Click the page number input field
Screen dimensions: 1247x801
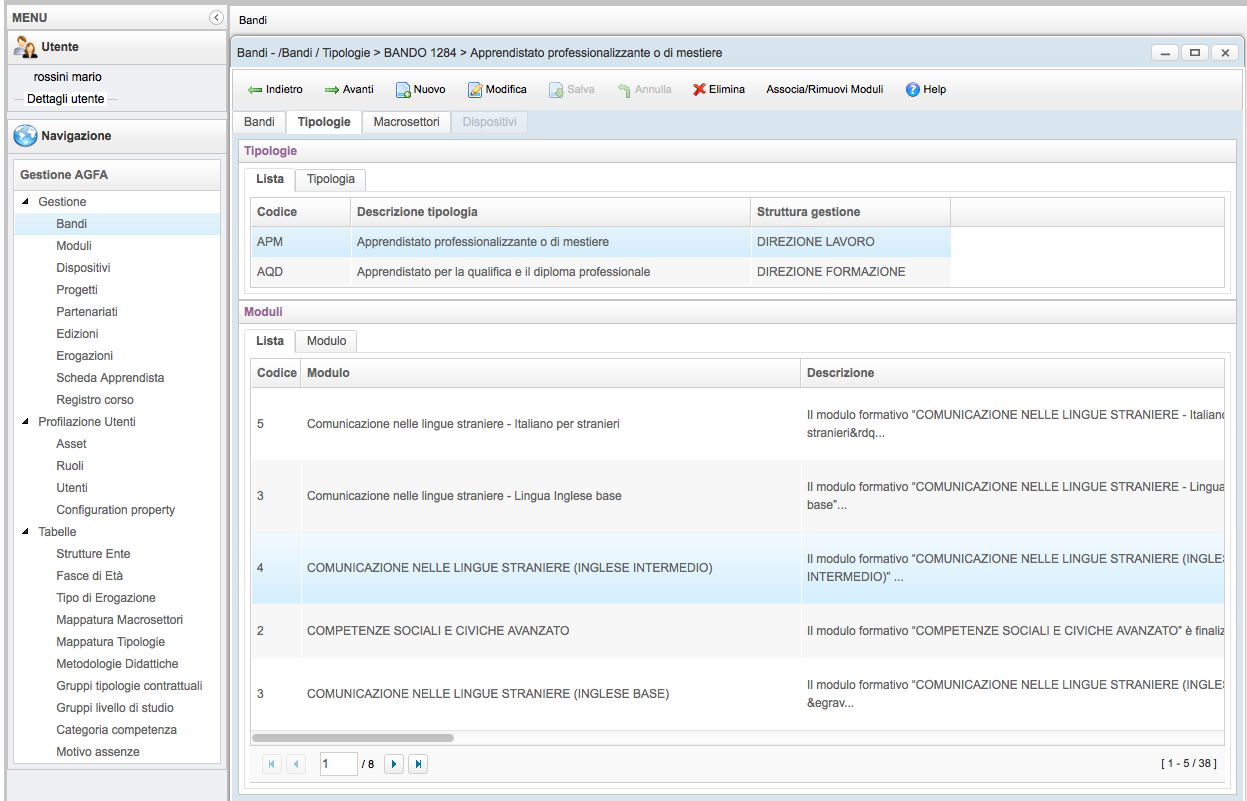tap(338, 764)
